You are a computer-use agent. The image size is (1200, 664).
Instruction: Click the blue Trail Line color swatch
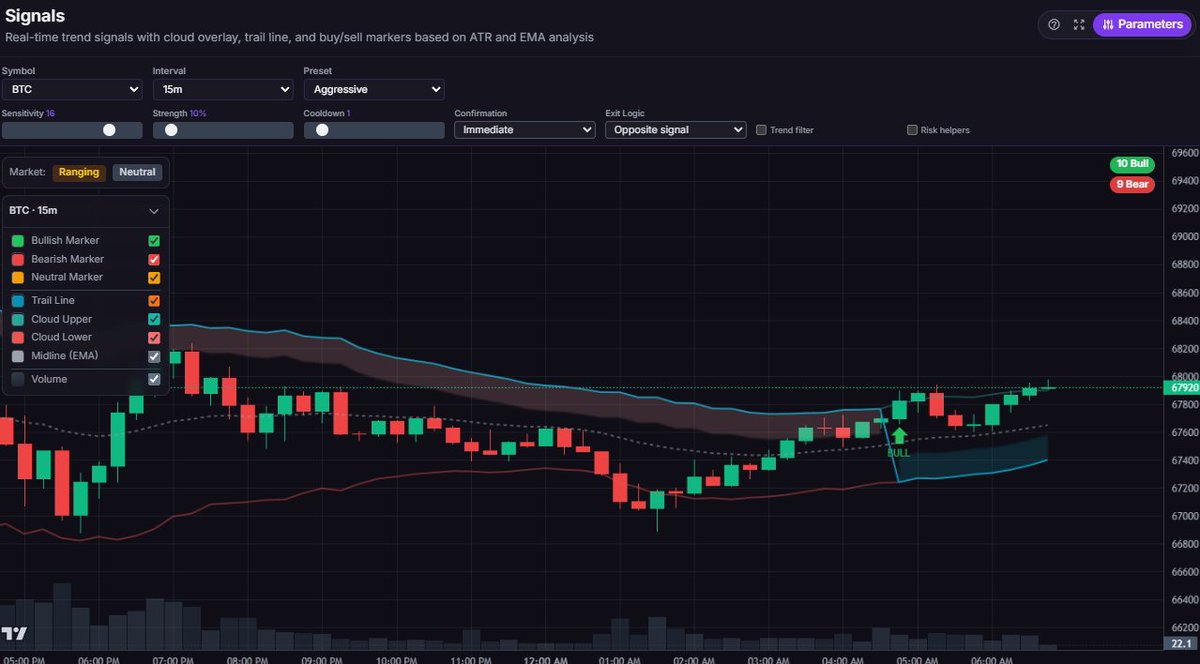click(x=17, y=300)
